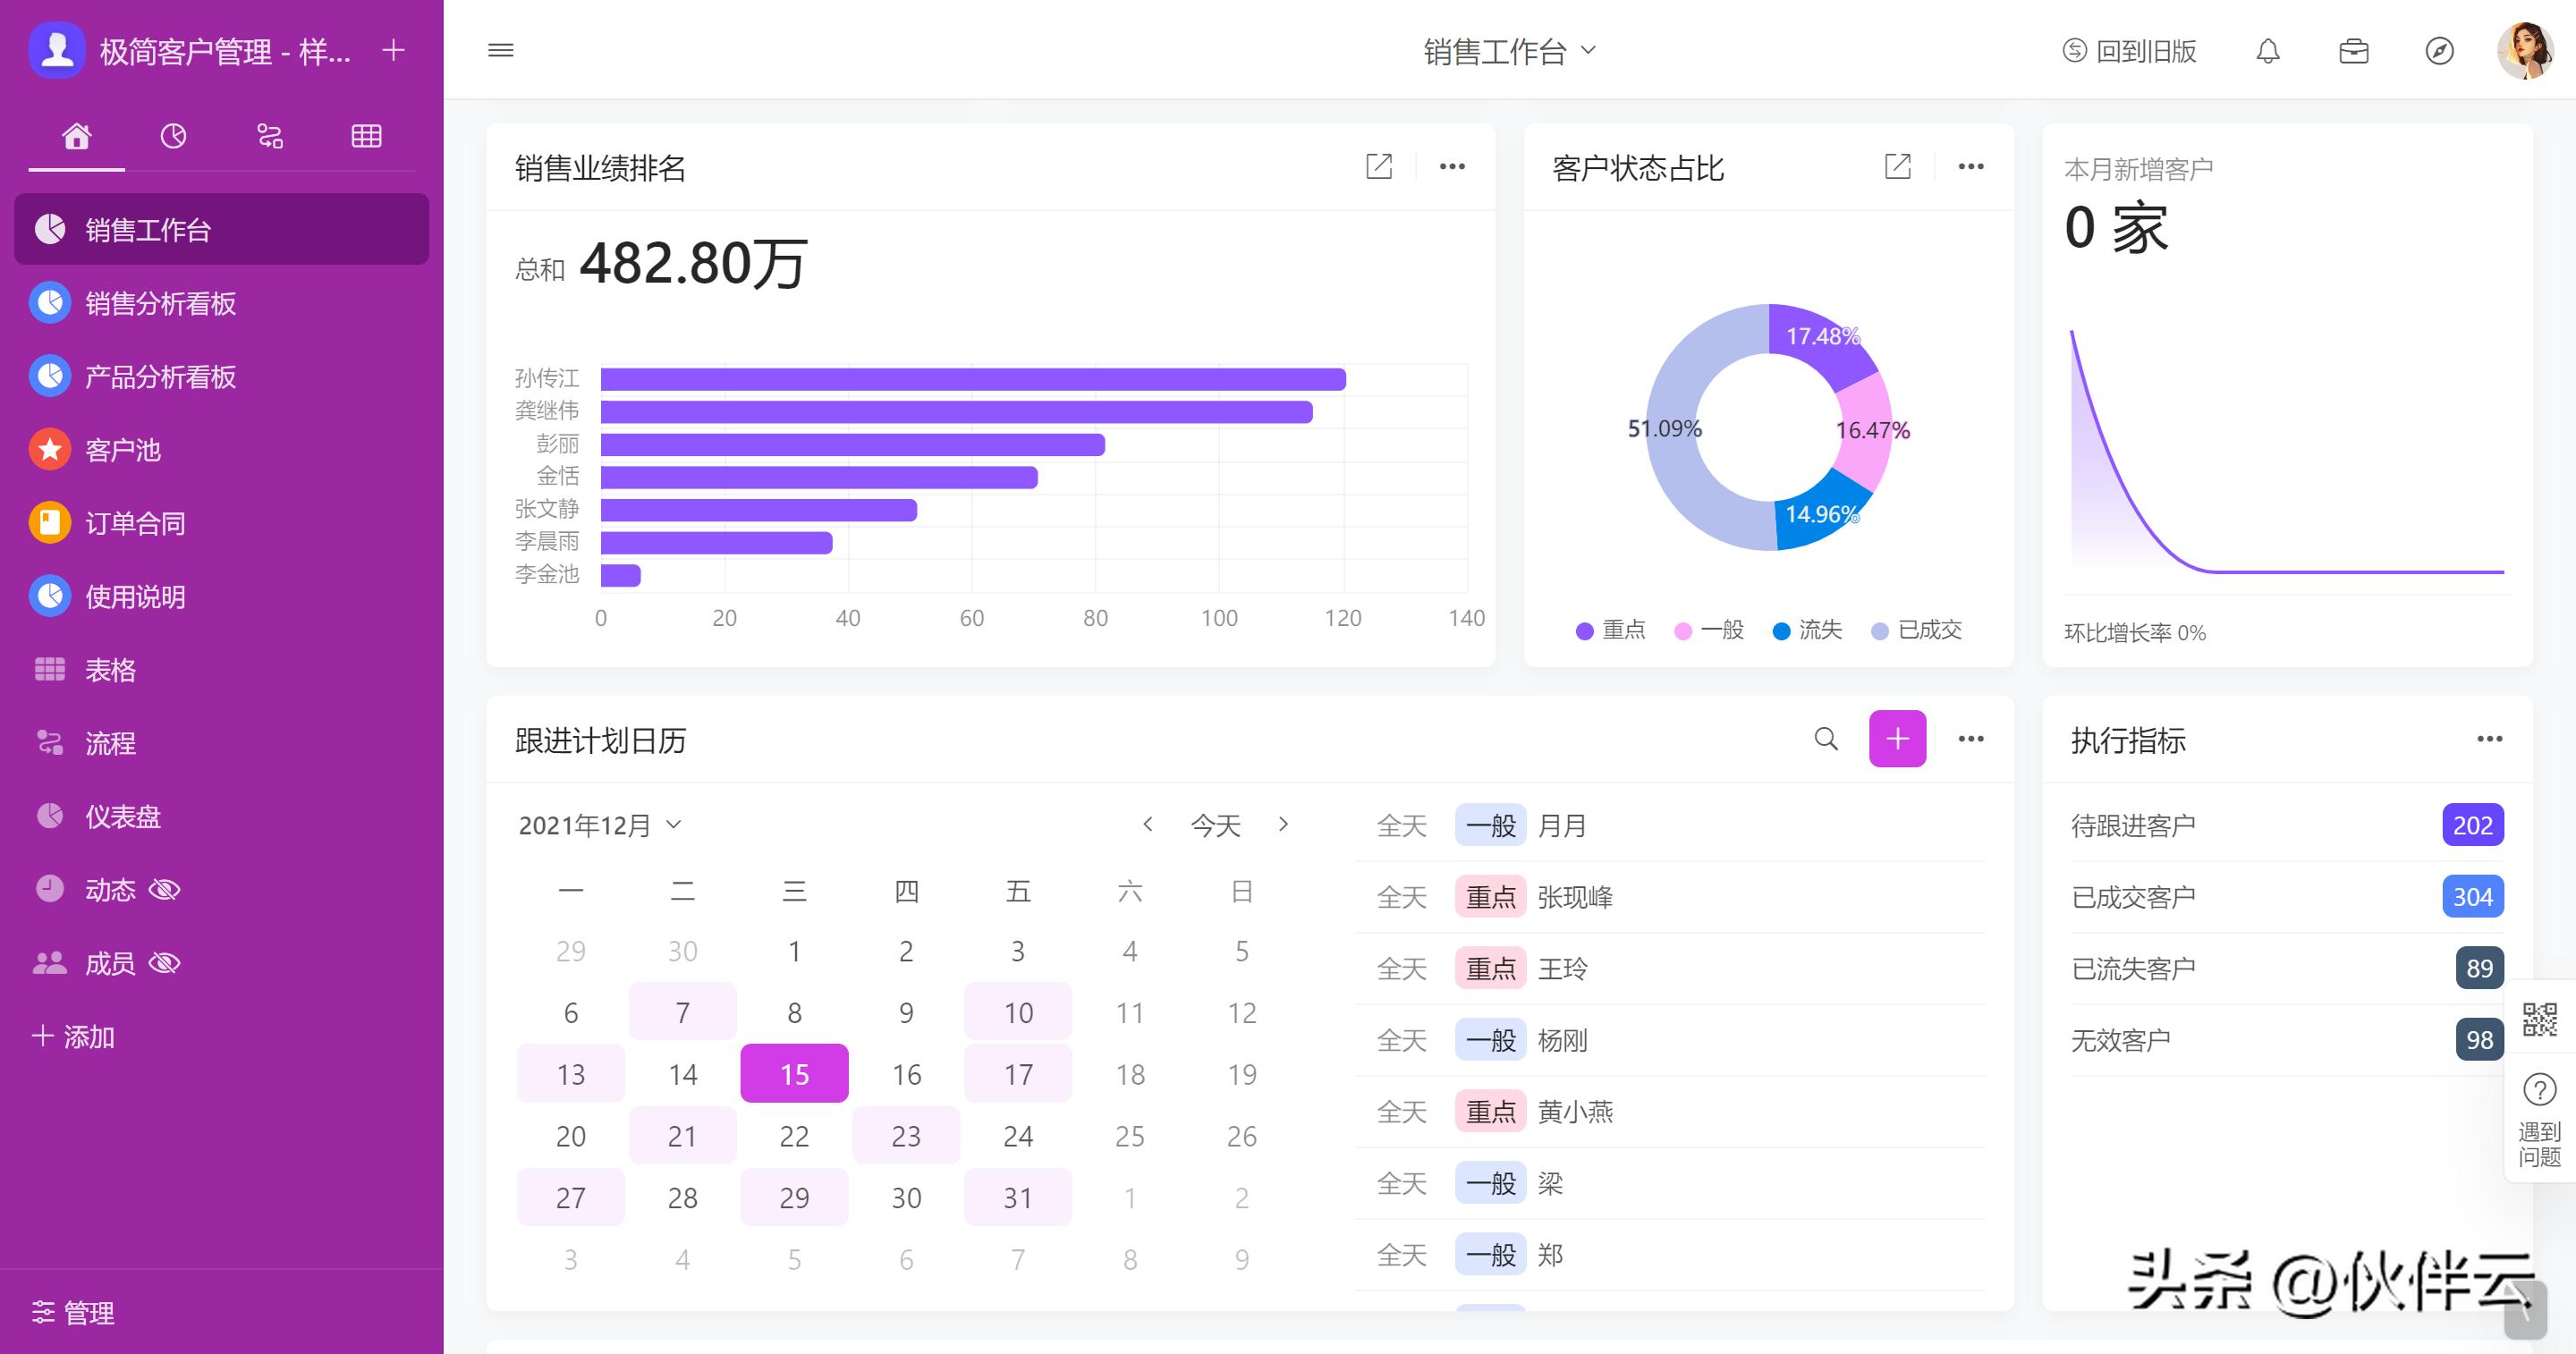This screenshot has width=2576, height=1354.
Task: Open the briefcase icon in top bar
Action: (x=2354, y=51)
